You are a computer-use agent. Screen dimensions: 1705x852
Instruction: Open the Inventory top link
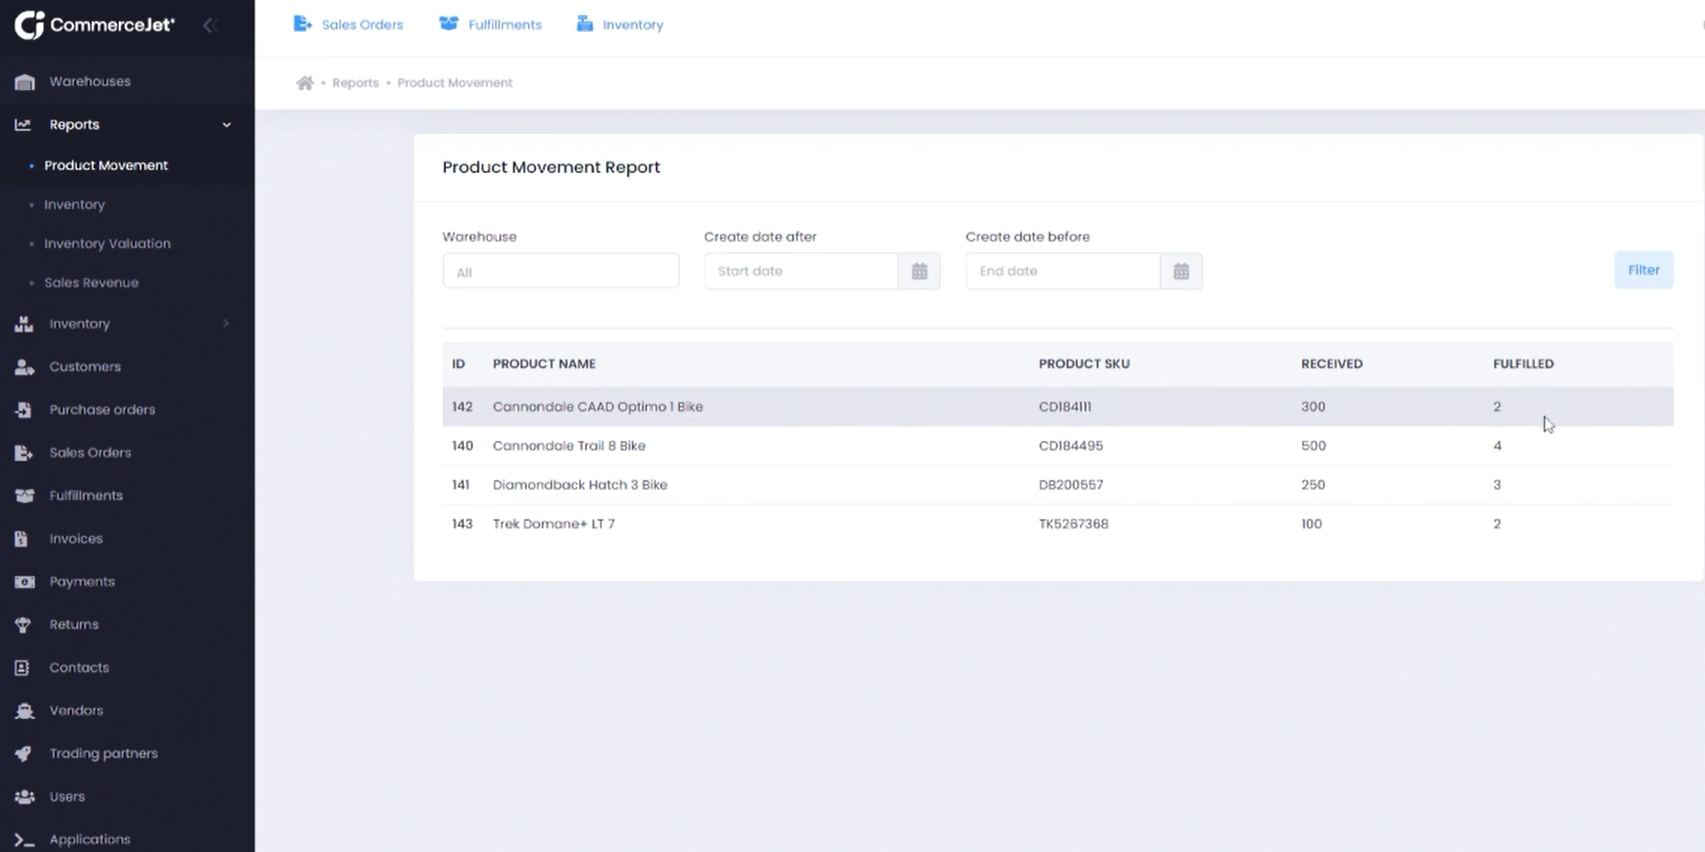(632, 25)
